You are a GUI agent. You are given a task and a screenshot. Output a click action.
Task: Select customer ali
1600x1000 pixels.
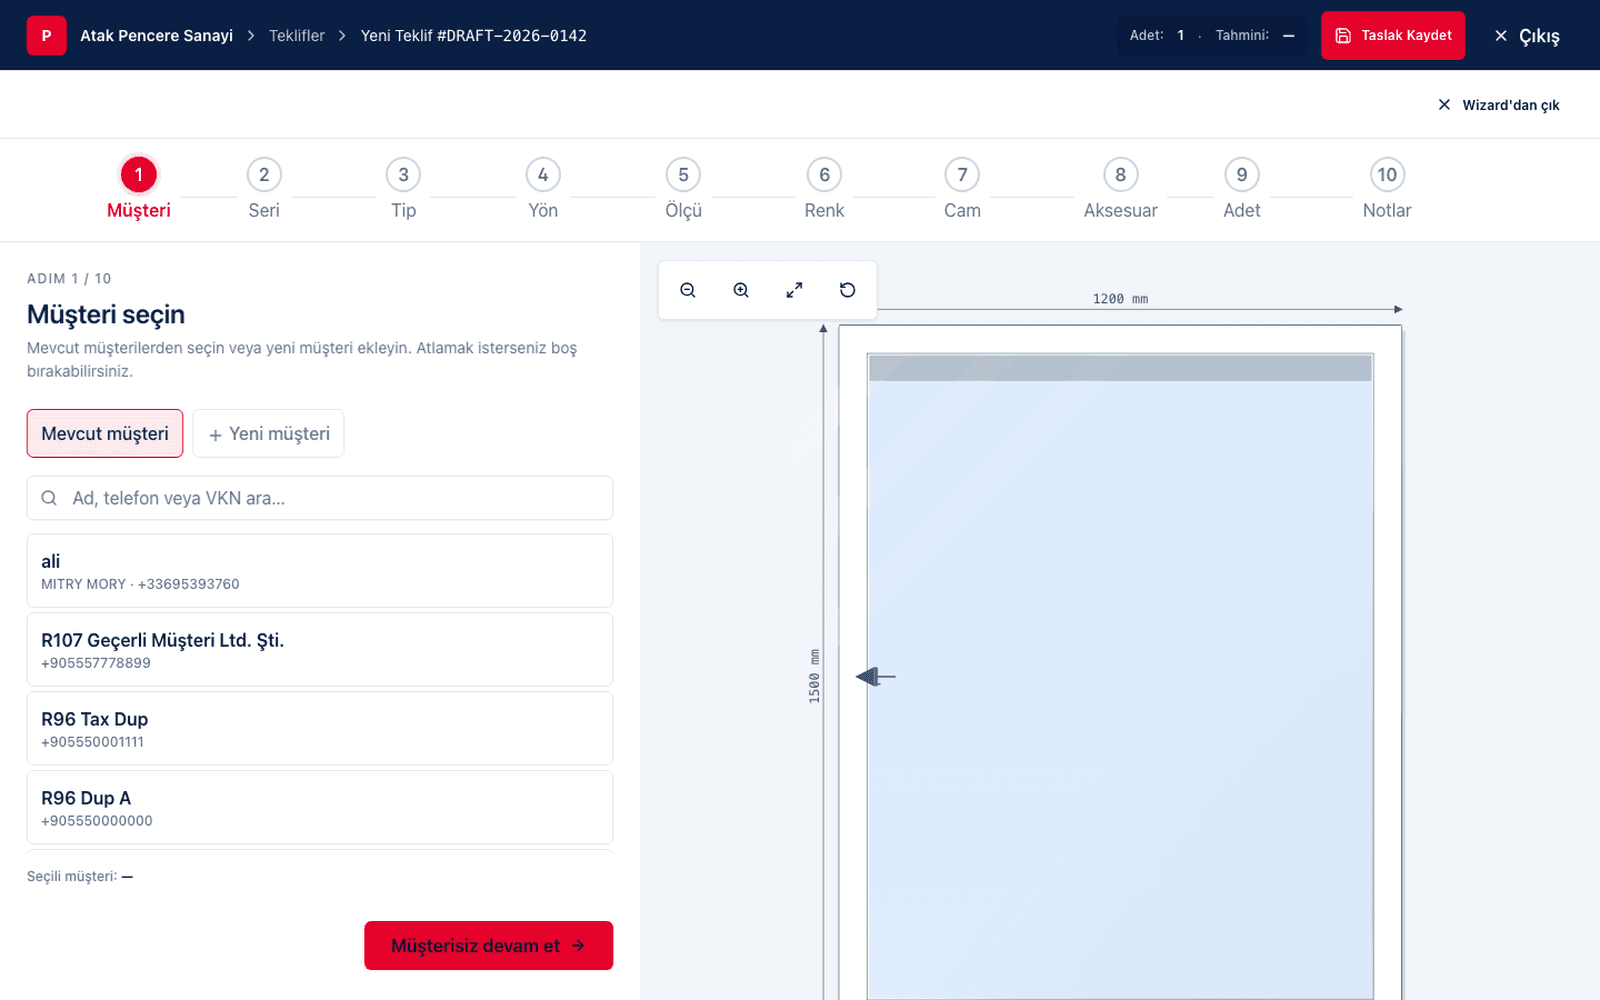coord(320,571)
